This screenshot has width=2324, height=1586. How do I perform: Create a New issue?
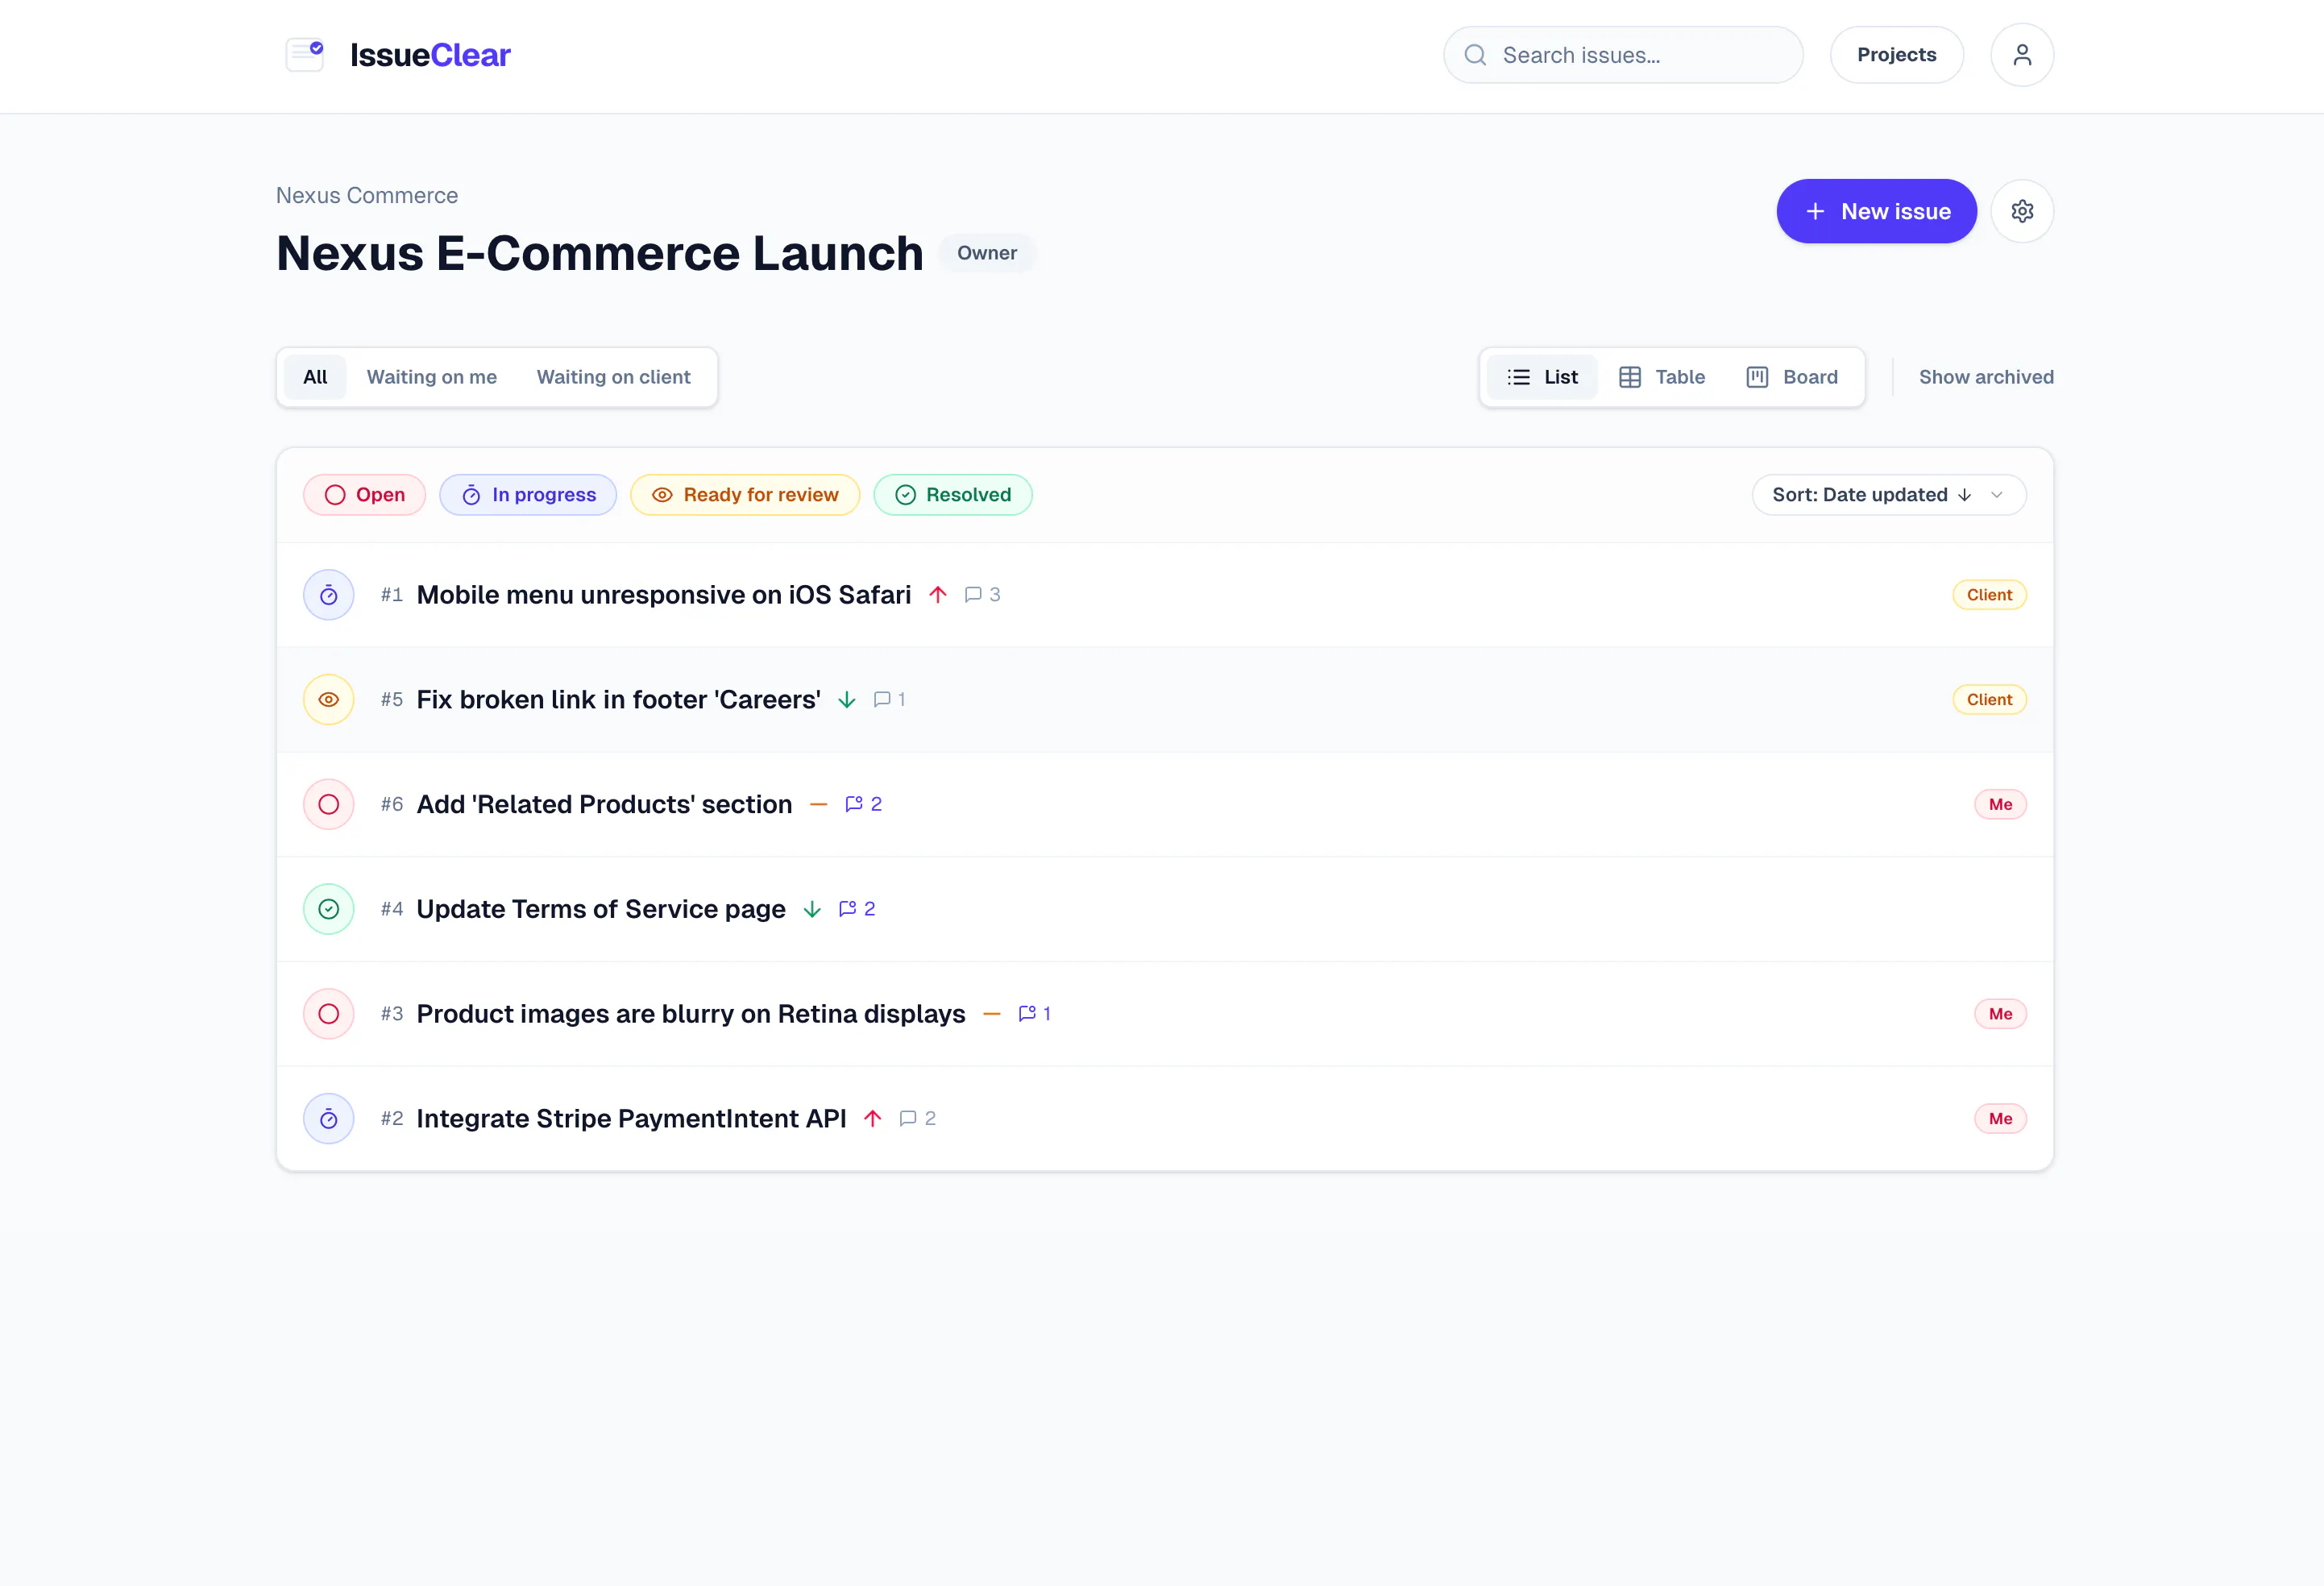1875,211
